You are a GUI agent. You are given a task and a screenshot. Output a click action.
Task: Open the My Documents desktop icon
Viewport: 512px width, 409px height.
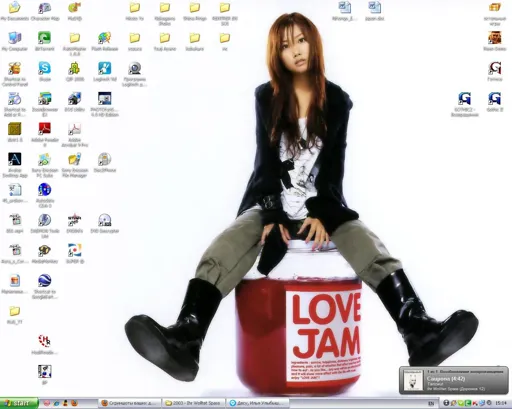[x=14, y=7]
